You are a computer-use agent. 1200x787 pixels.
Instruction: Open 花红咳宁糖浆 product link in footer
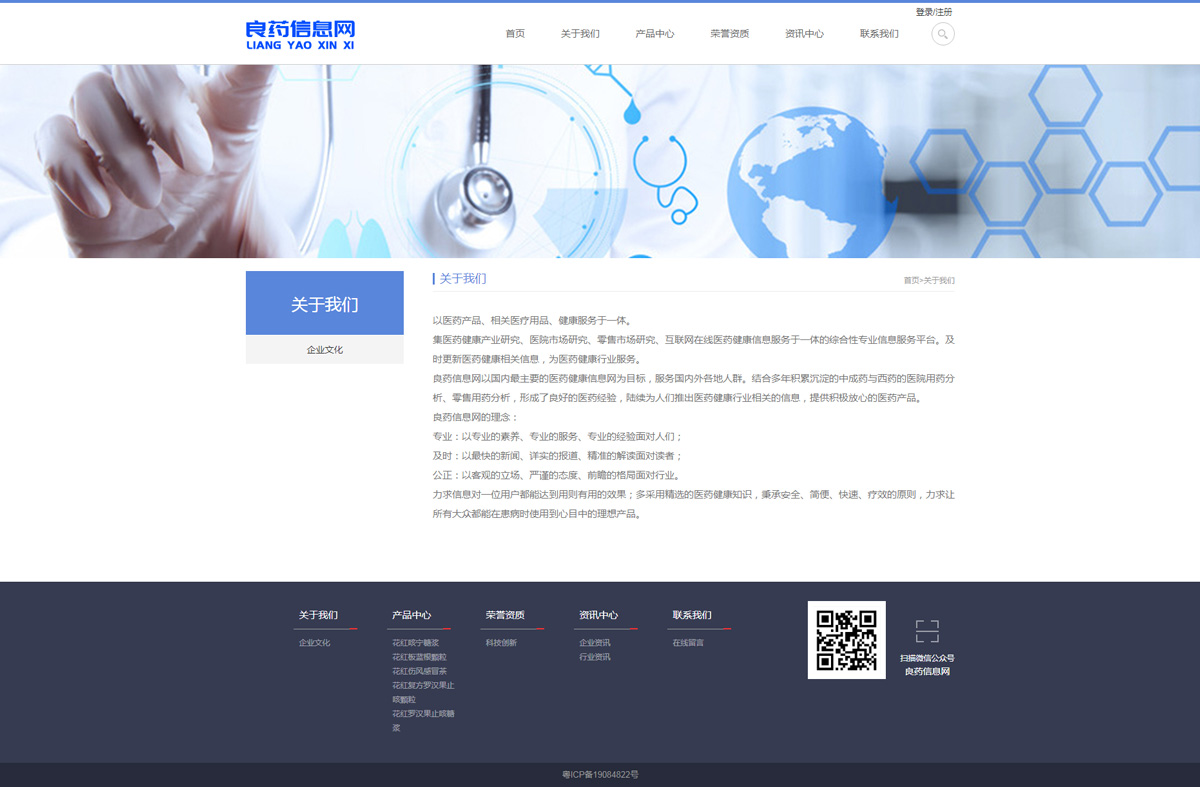[415, 643]
